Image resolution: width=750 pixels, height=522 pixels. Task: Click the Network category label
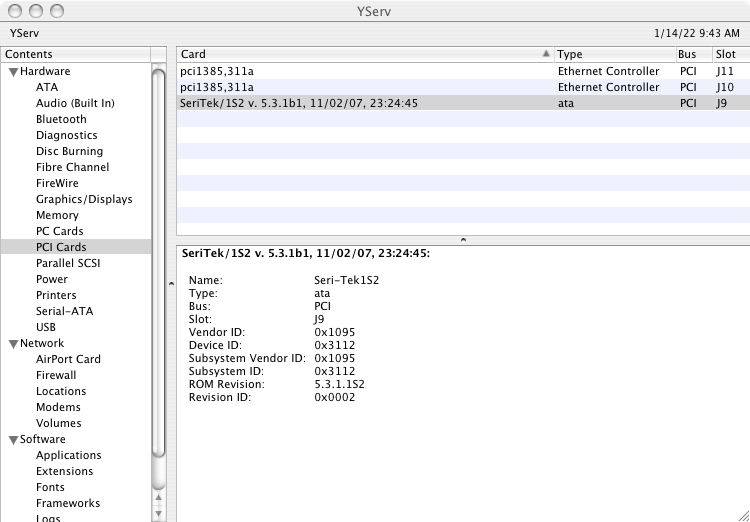click(42, 343)
